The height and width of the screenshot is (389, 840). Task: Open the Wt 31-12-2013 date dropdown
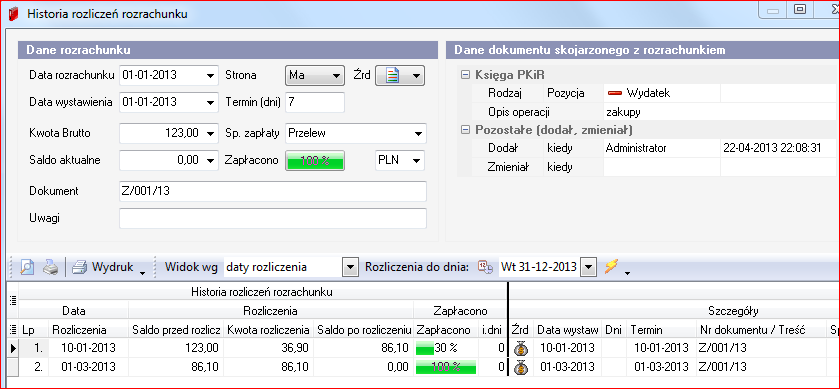(x=588, y=266)
